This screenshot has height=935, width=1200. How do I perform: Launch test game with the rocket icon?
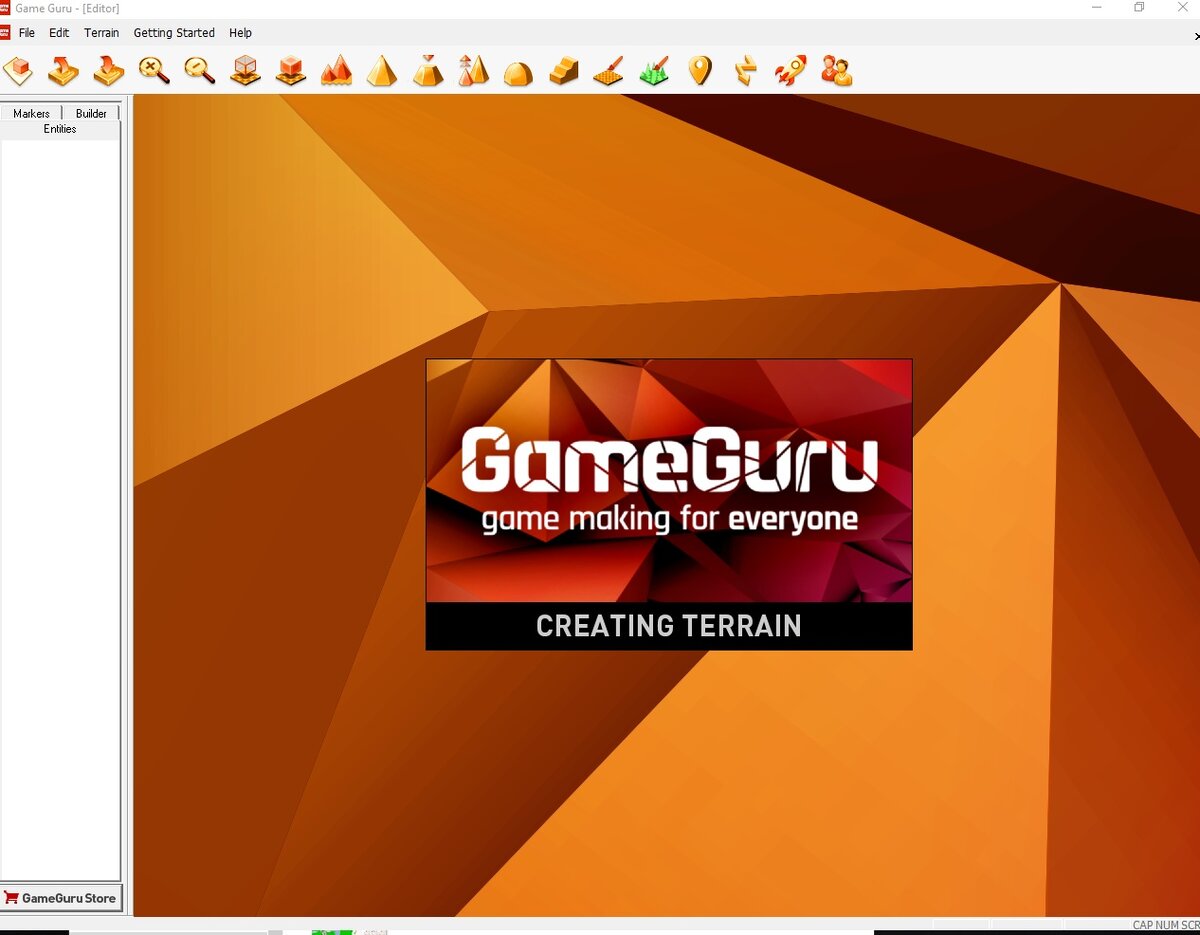coord(791,71)
